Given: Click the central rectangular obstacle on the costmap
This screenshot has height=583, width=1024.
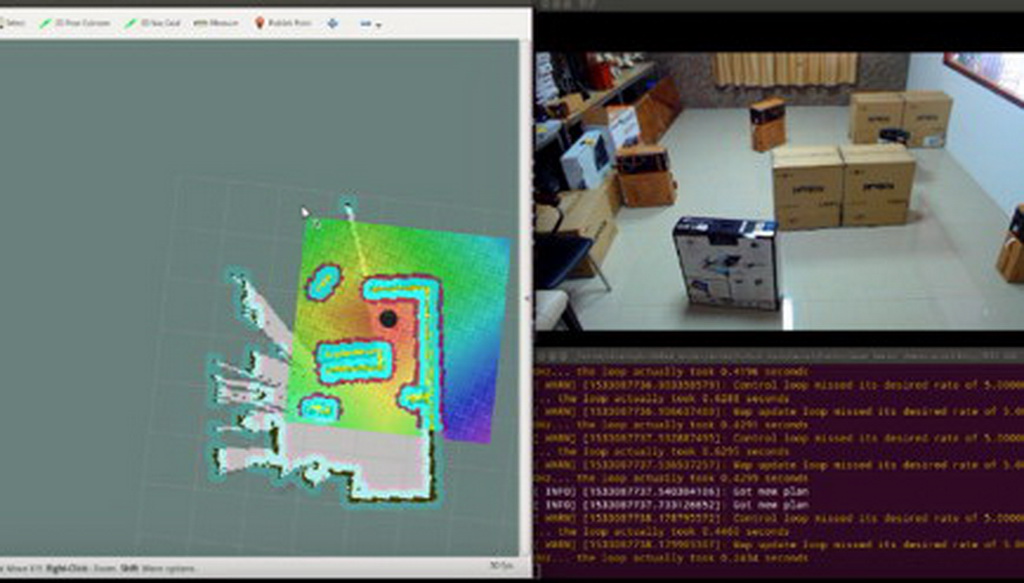Looking at the screenshot, I should [x=353, y=361].
